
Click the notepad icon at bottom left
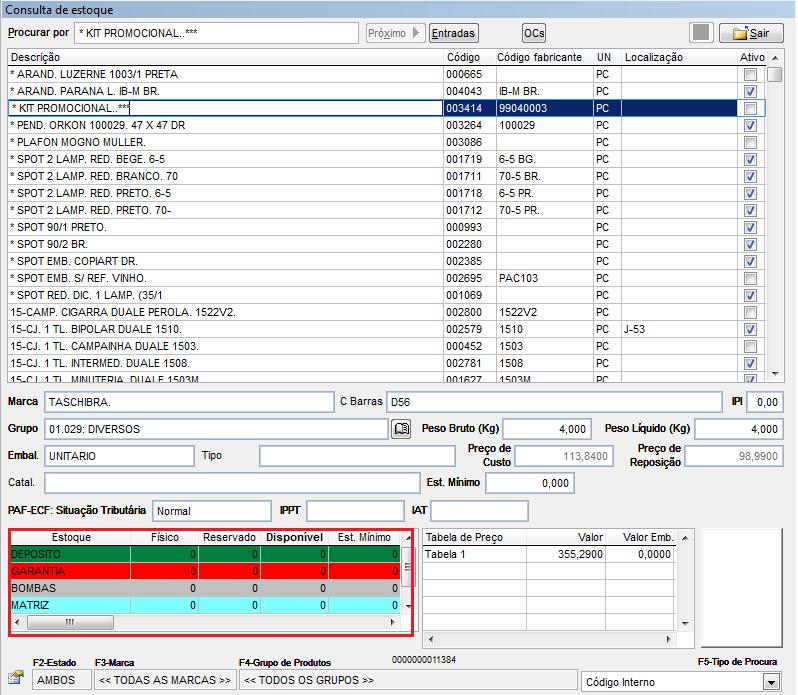pos(16,677)
